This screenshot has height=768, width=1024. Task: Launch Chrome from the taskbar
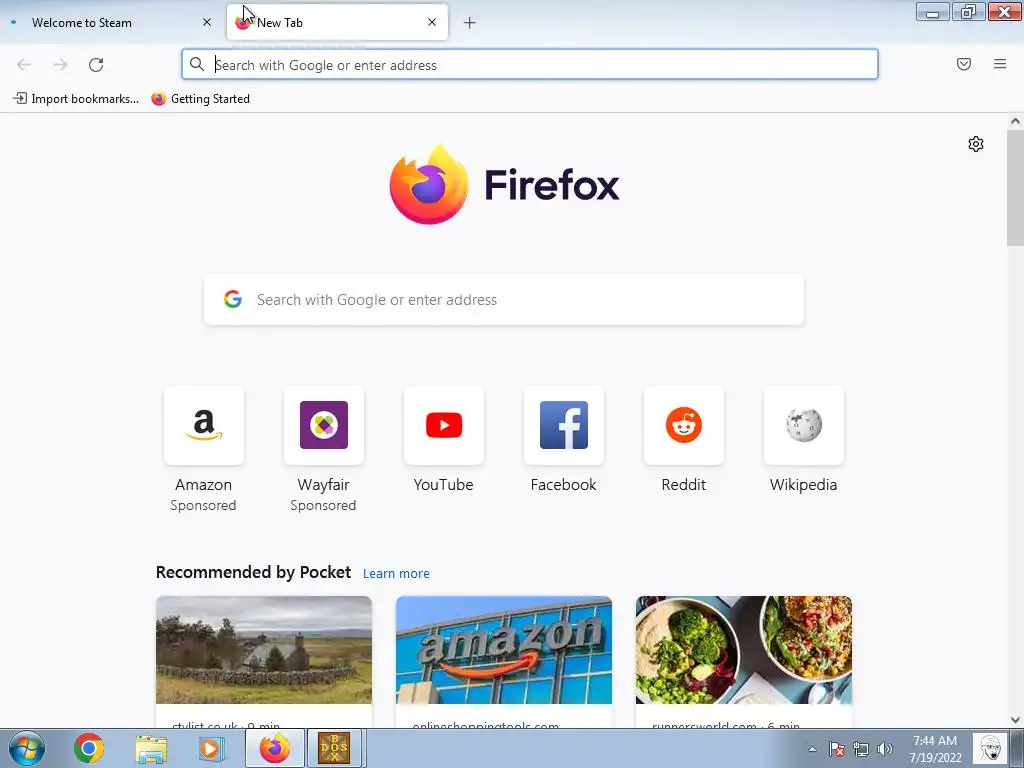[89, 748]
